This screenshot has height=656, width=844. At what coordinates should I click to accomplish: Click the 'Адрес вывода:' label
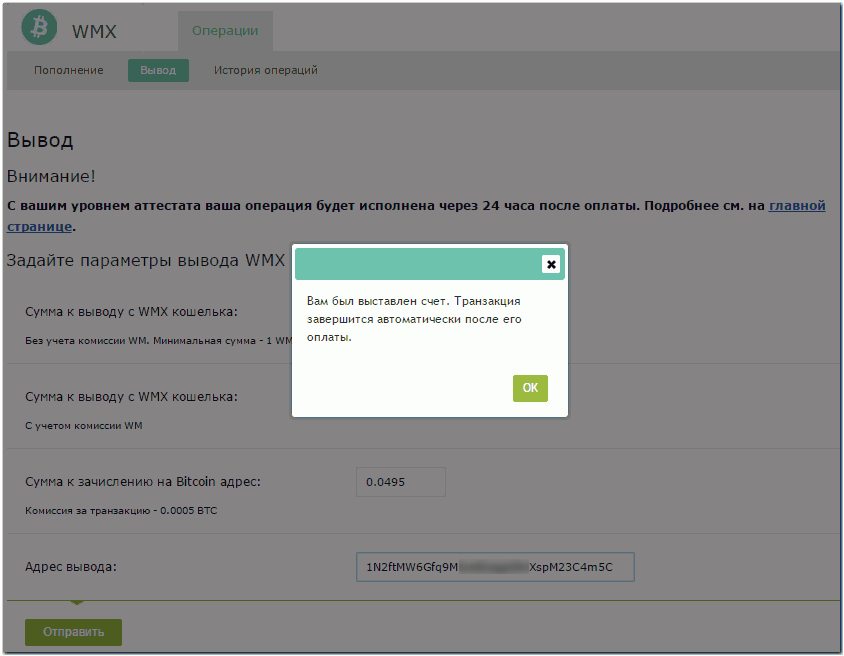point(71,567)
